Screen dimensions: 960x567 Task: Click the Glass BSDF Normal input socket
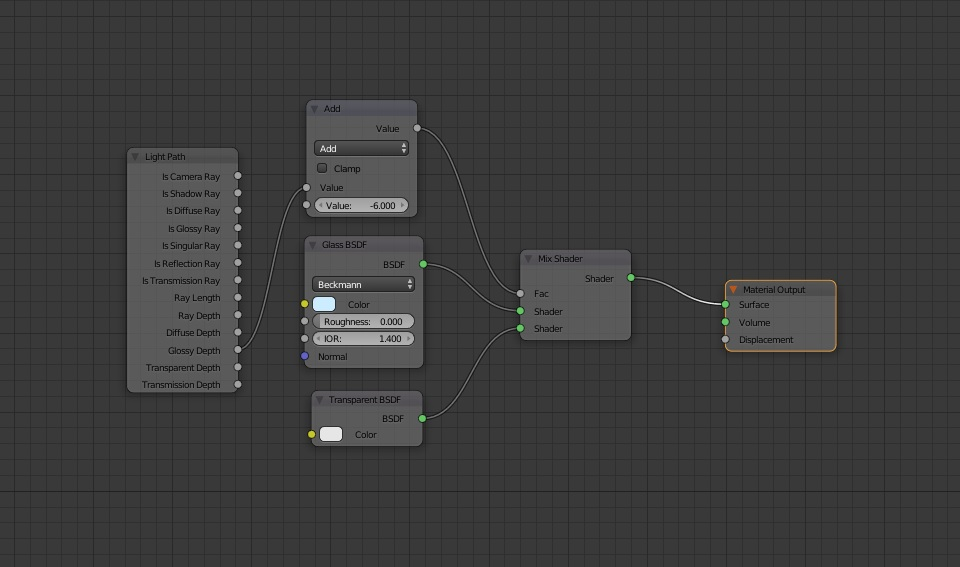(x=305, y=356)
